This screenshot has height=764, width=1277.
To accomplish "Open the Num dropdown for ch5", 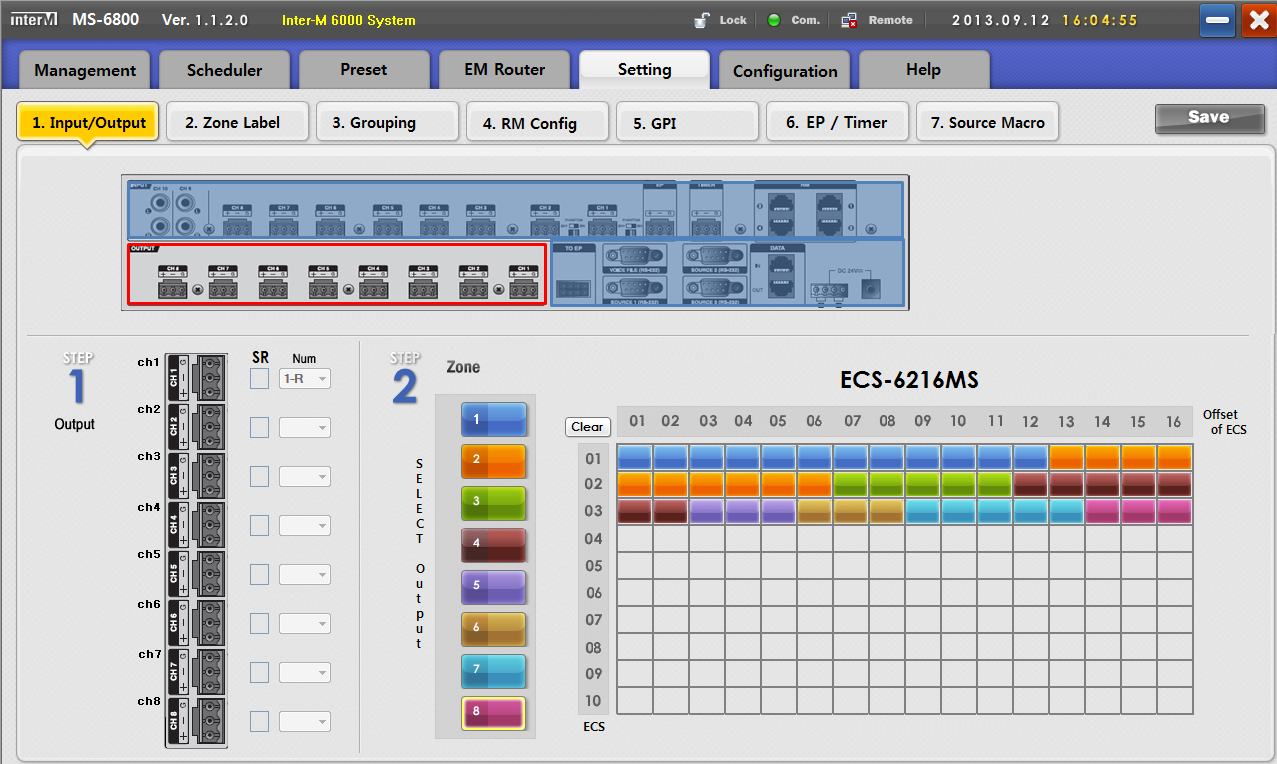I will pos(304,575).
